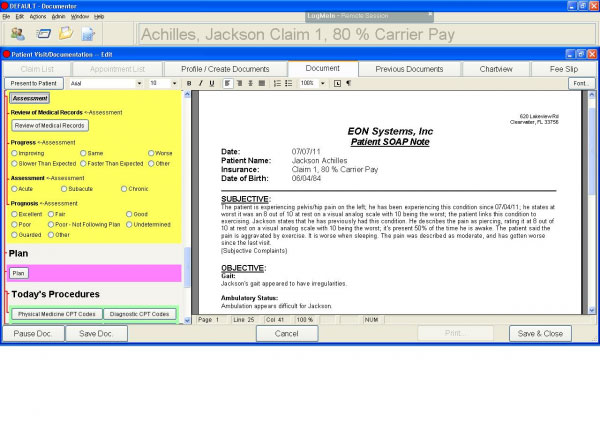The height and width of the screenshot is (439, 600).
Task: Select Improving progress radio button
Action: coord(13,153)
